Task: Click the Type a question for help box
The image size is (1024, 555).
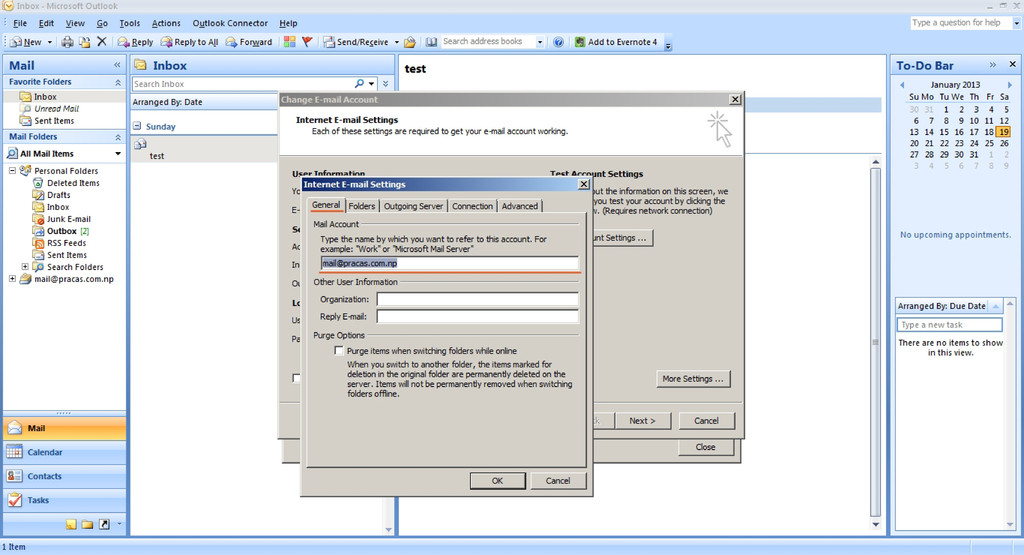Action: pos(961,22)
